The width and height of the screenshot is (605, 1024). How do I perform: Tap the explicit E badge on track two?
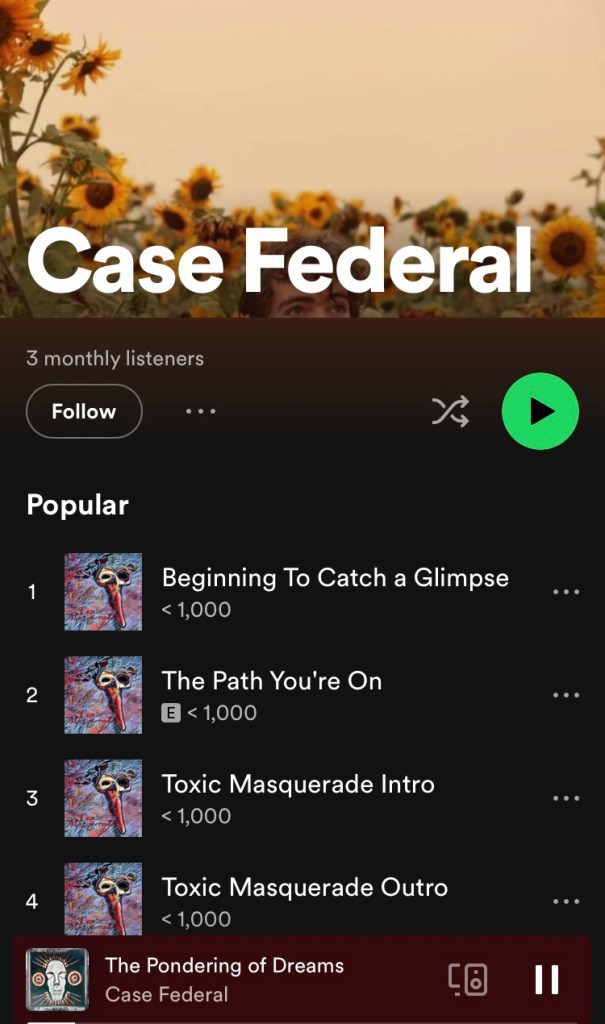point(171,713)
